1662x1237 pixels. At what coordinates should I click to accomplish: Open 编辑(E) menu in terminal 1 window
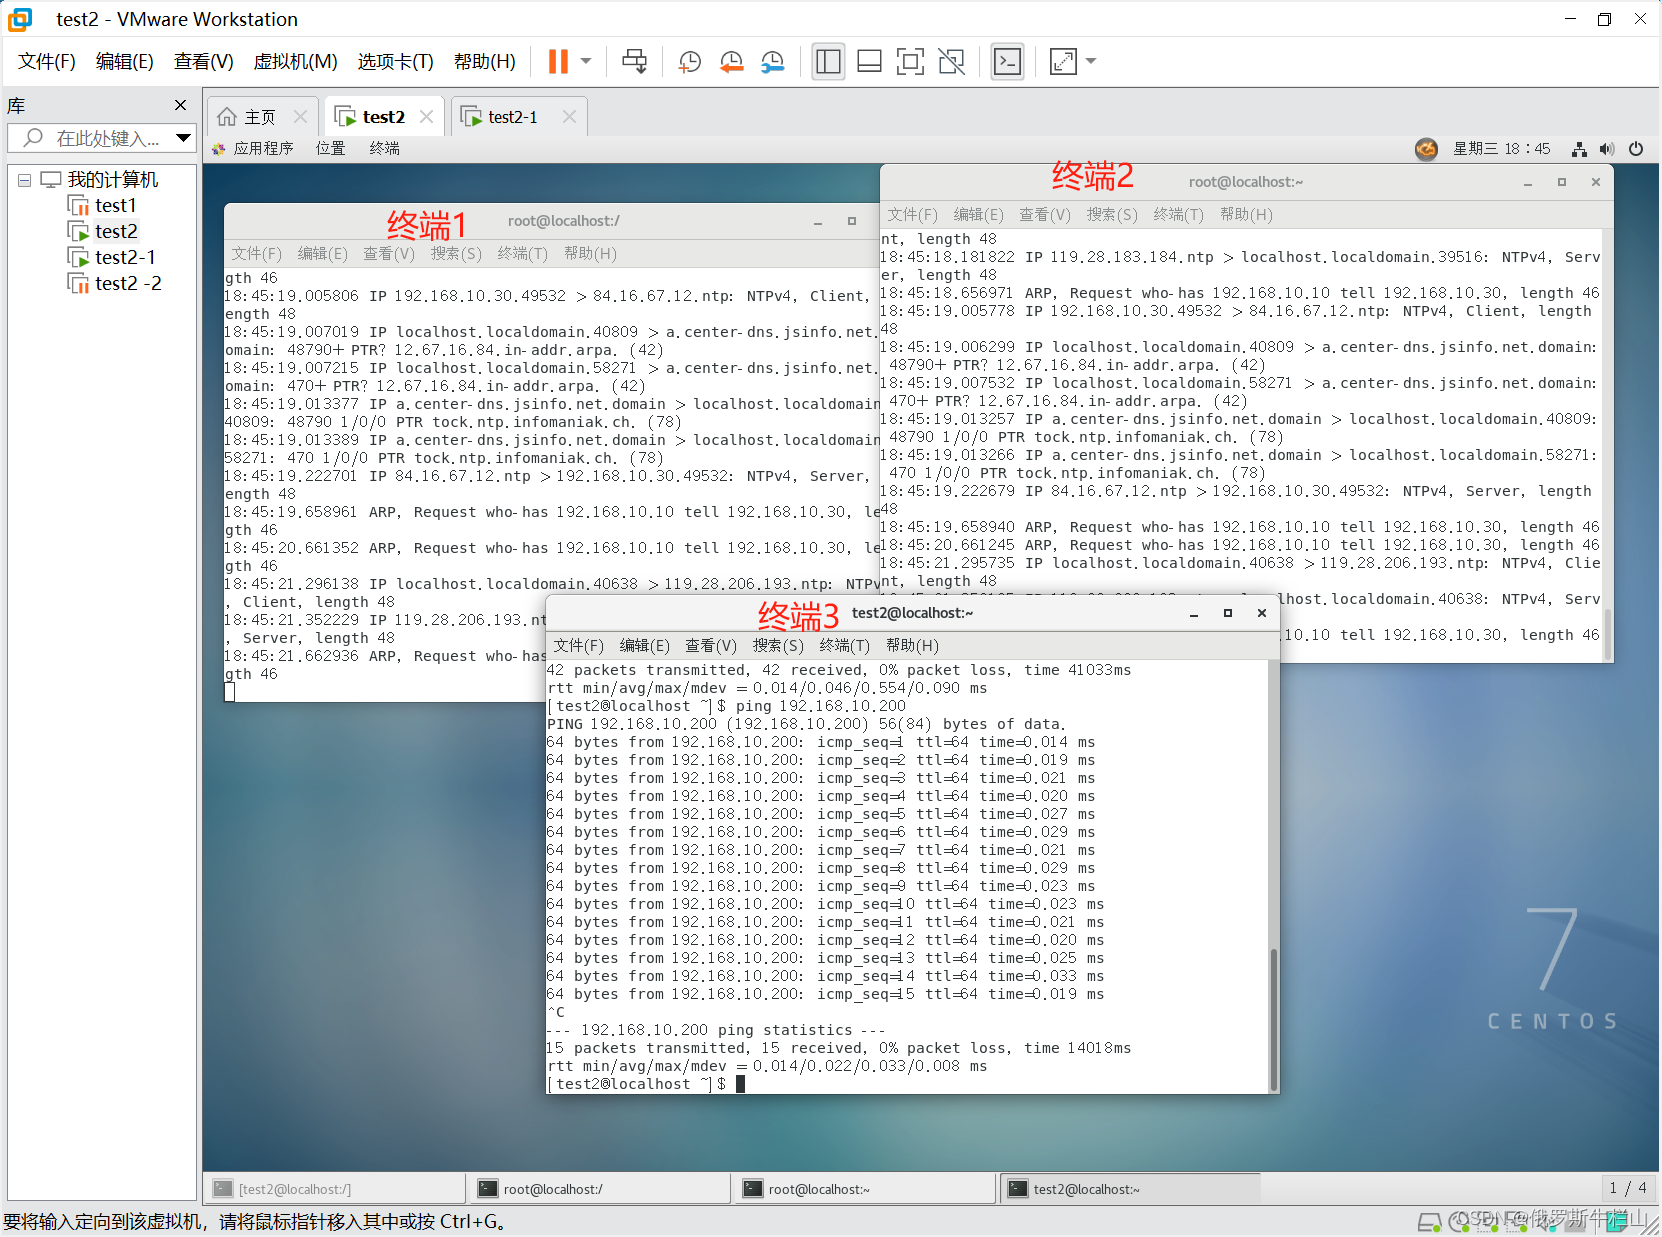click(x=323, y=254)
